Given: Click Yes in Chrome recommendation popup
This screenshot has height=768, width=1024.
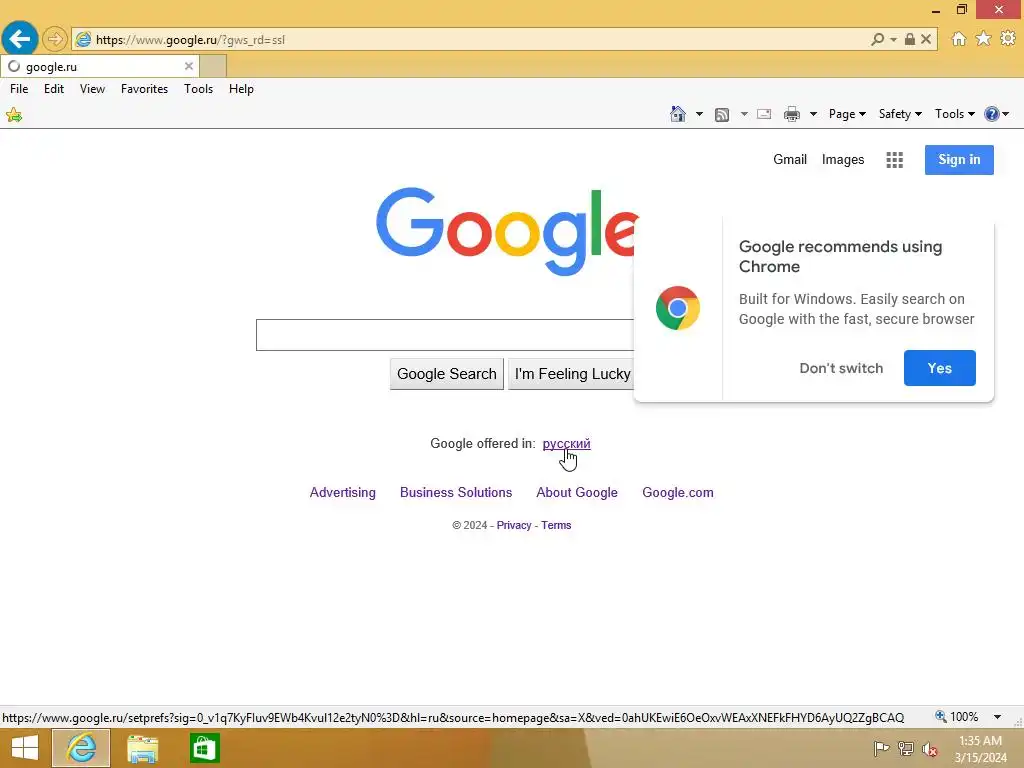Looking at the screenshot, I should (939, 368).
